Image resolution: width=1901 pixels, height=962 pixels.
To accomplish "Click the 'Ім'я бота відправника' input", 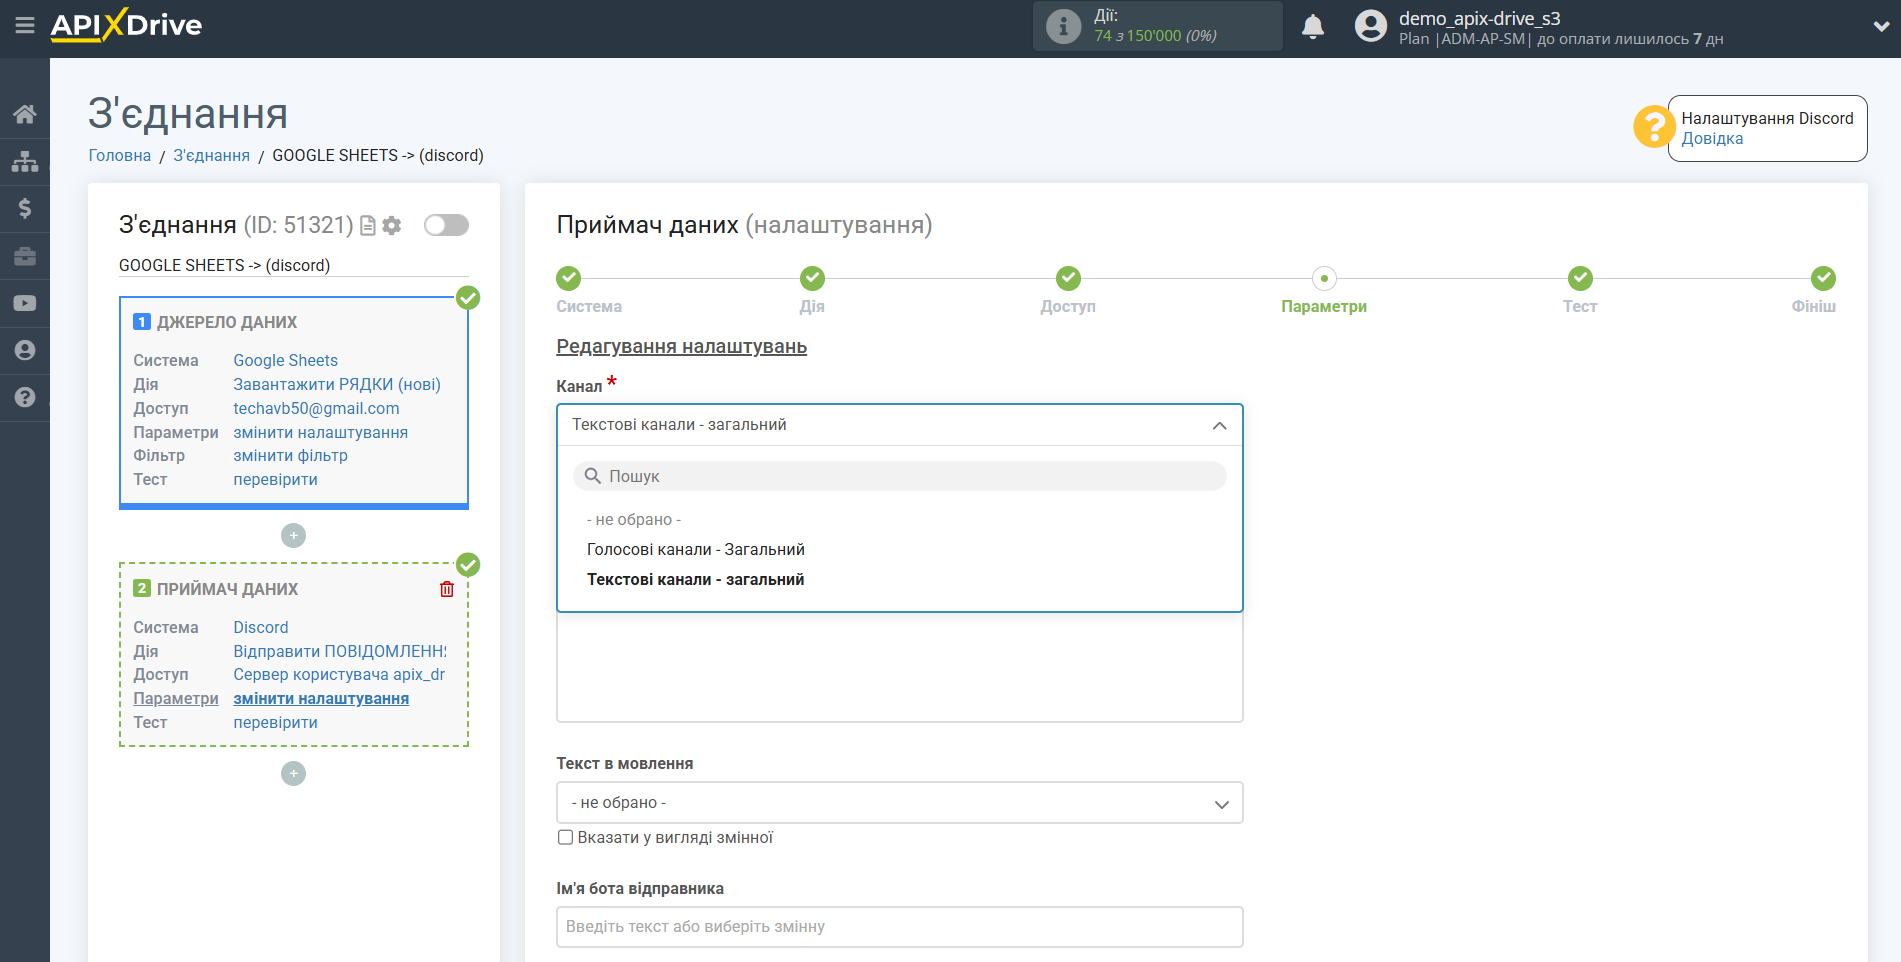I will coord(899,927).
